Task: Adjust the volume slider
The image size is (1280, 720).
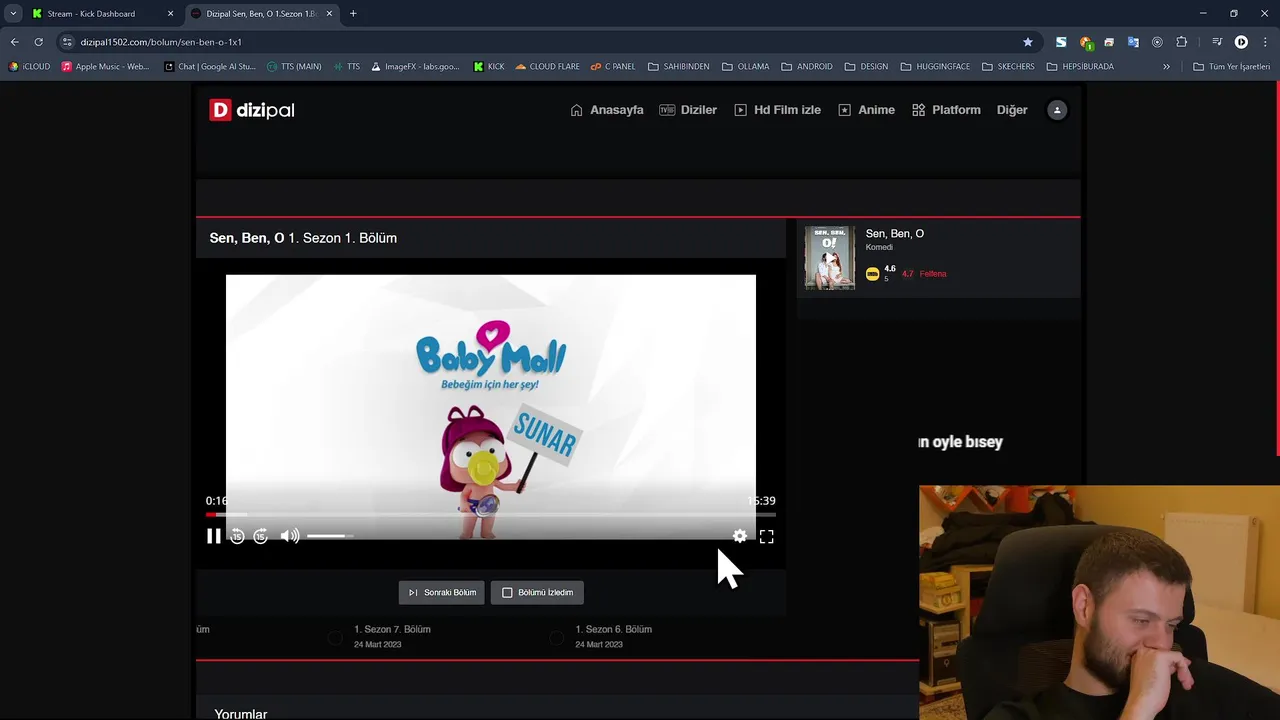Action: coord(330,537)
